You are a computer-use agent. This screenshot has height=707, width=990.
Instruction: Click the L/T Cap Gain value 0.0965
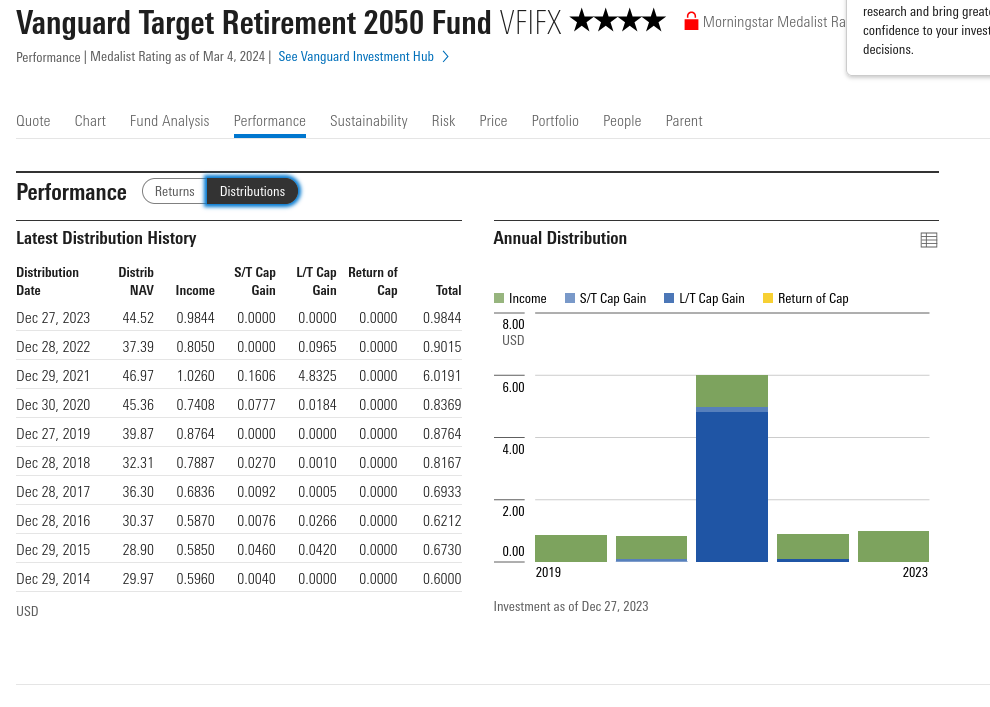317,347
